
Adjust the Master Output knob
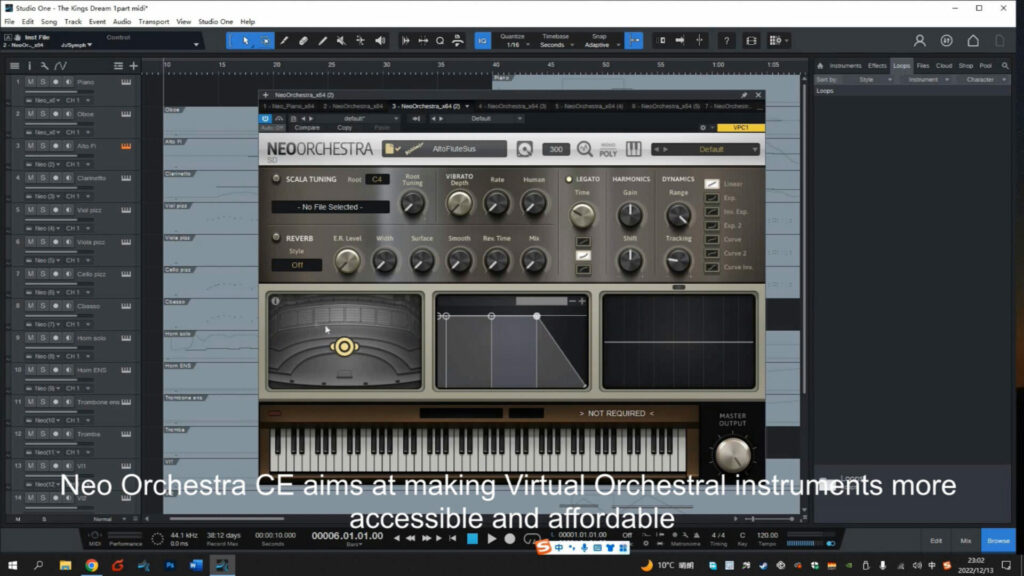(x=733, y=455)
